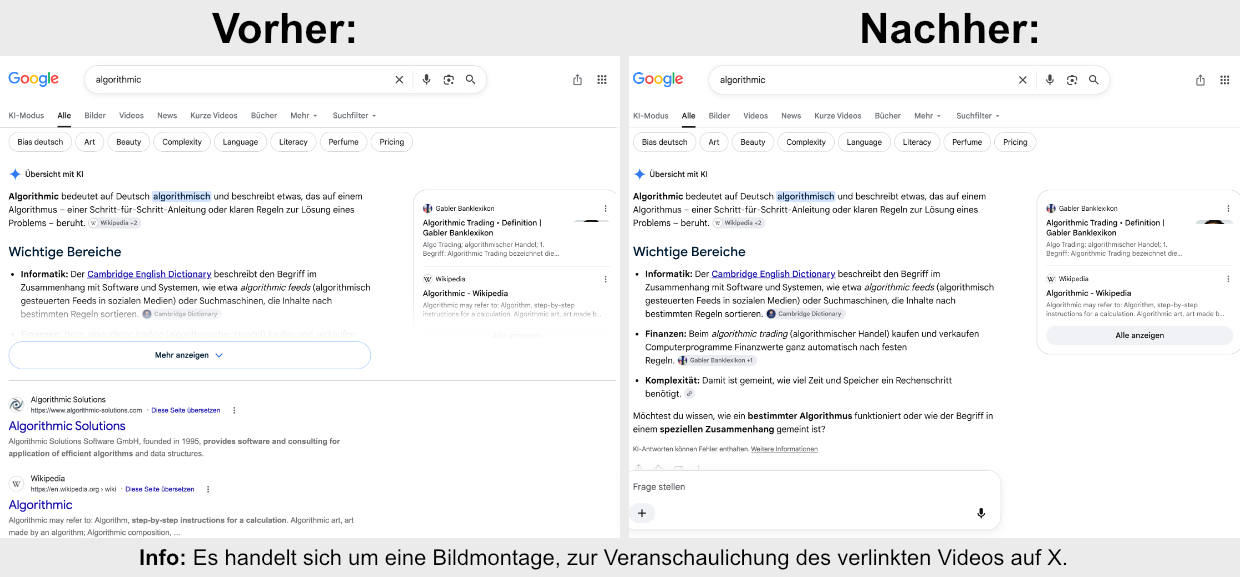
Task: Clear the search text in the left Google search bar
Action: [399, 80]
